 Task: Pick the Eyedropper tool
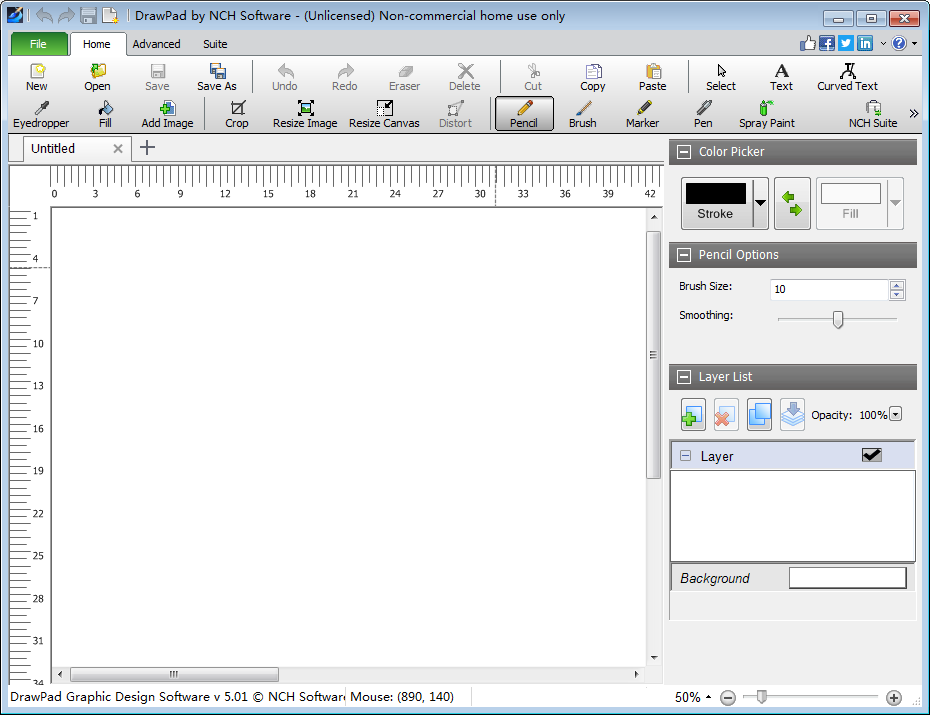[41, 114]
